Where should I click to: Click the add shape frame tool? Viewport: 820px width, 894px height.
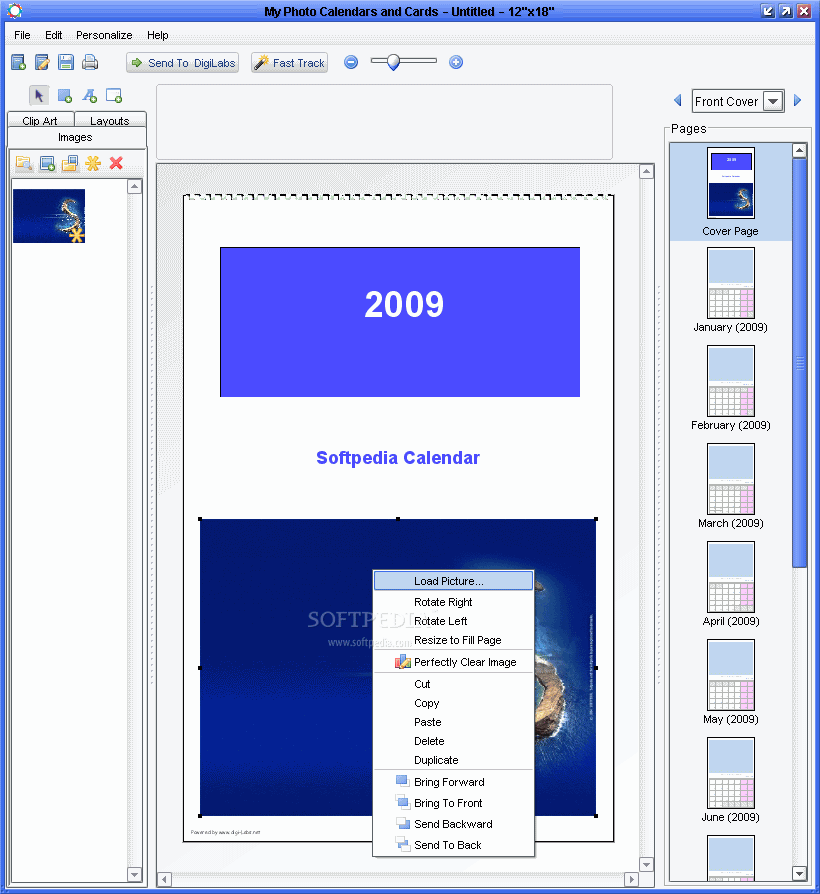pos(114,95)
